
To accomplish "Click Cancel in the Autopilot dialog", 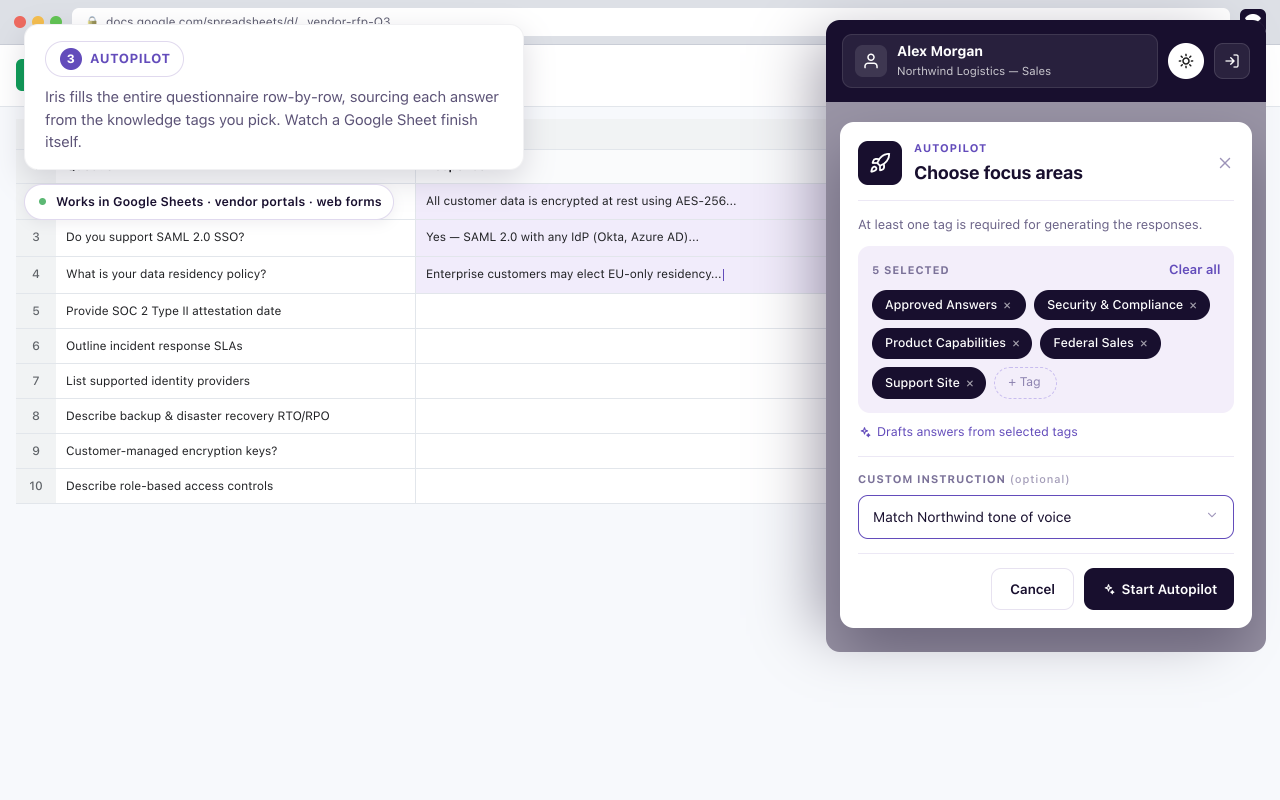I will point(1032,589).
